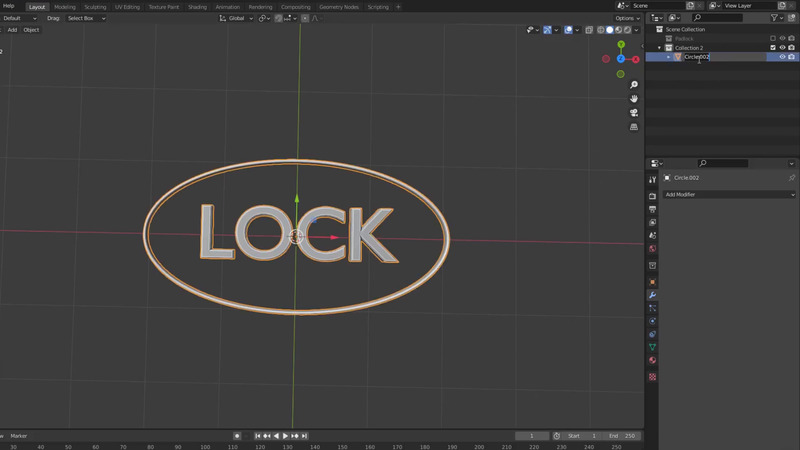Click the pan hand icon in viewport
The height and width of the screenshot is (450, 800).
tap(634, 99)
